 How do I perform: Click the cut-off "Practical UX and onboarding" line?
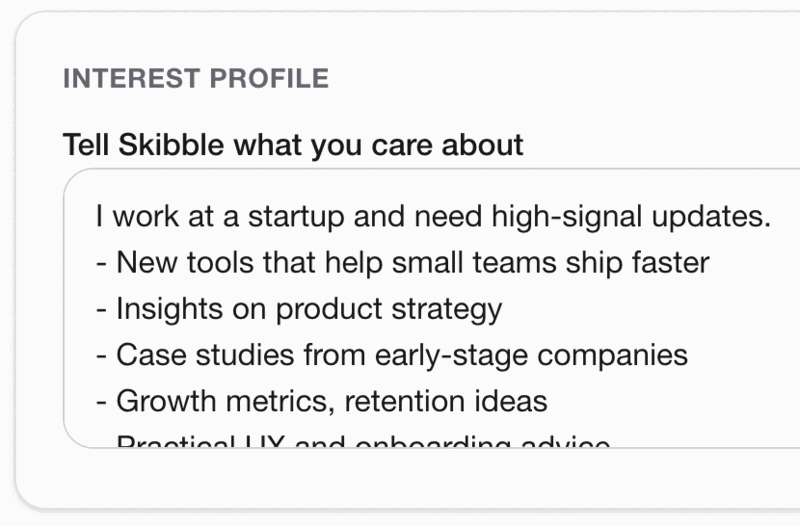point(362,441)
